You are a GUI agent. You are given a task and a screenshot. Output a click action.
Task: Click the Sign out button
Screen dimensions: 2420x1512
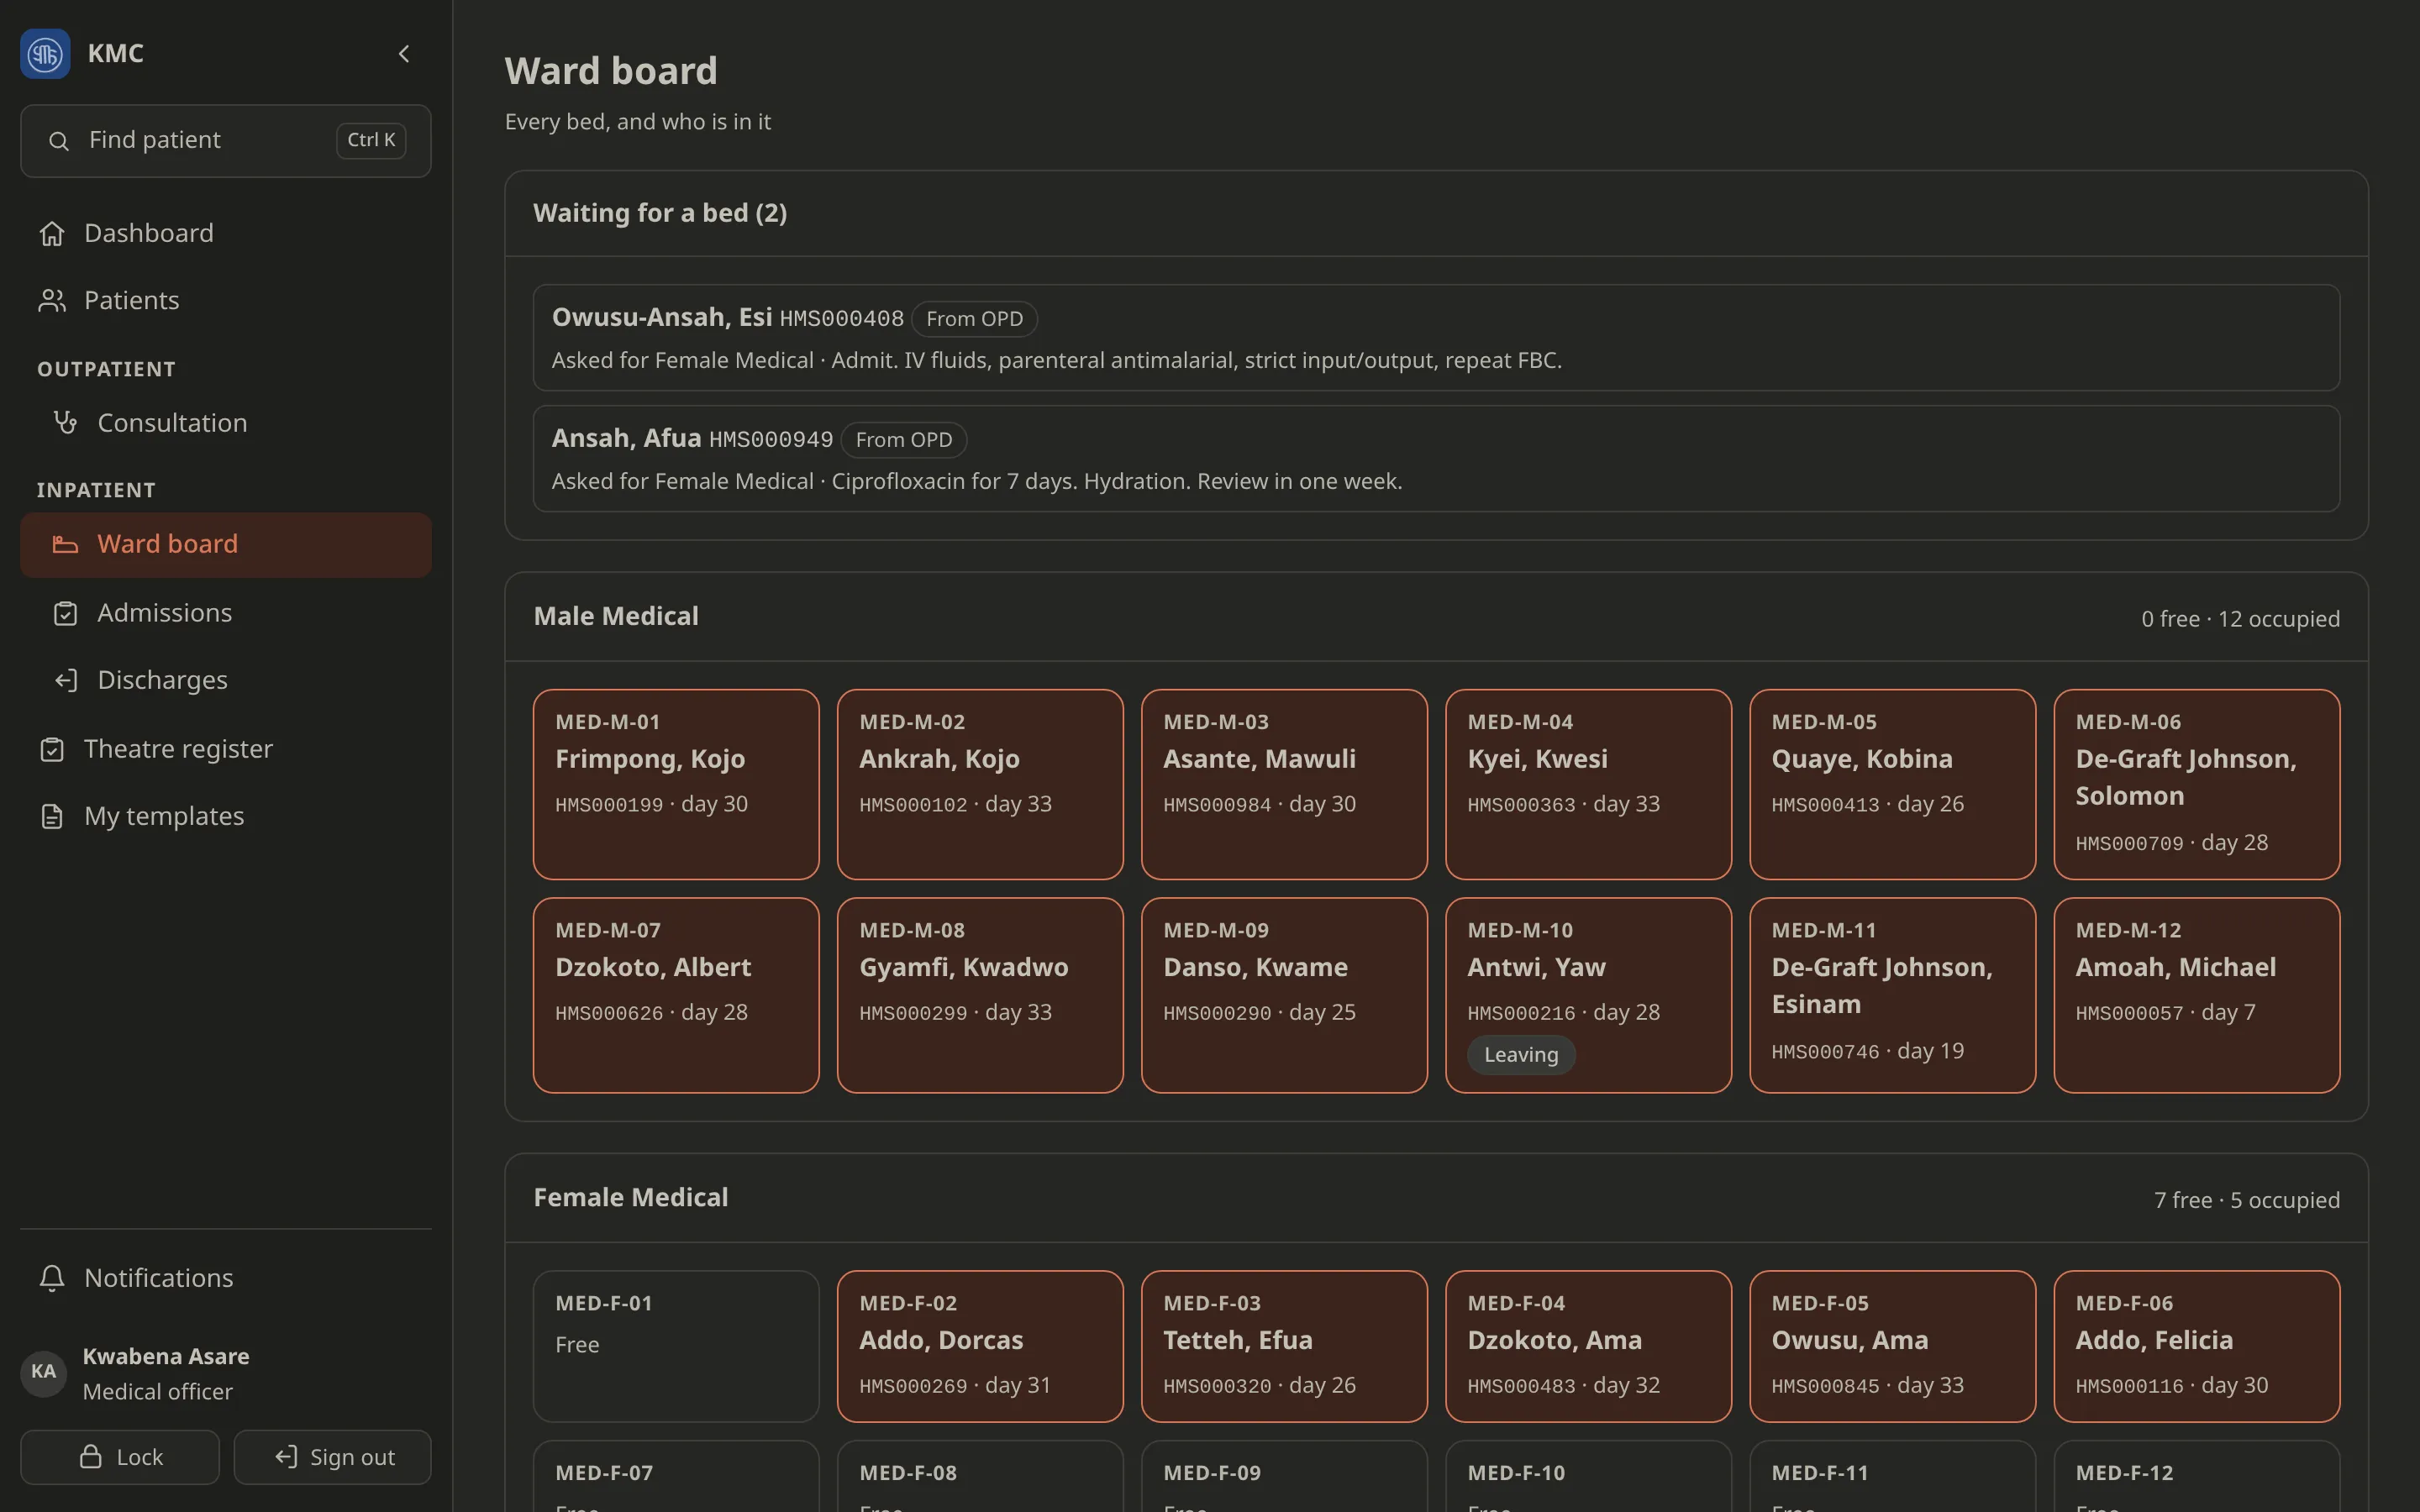point(333,1457)
